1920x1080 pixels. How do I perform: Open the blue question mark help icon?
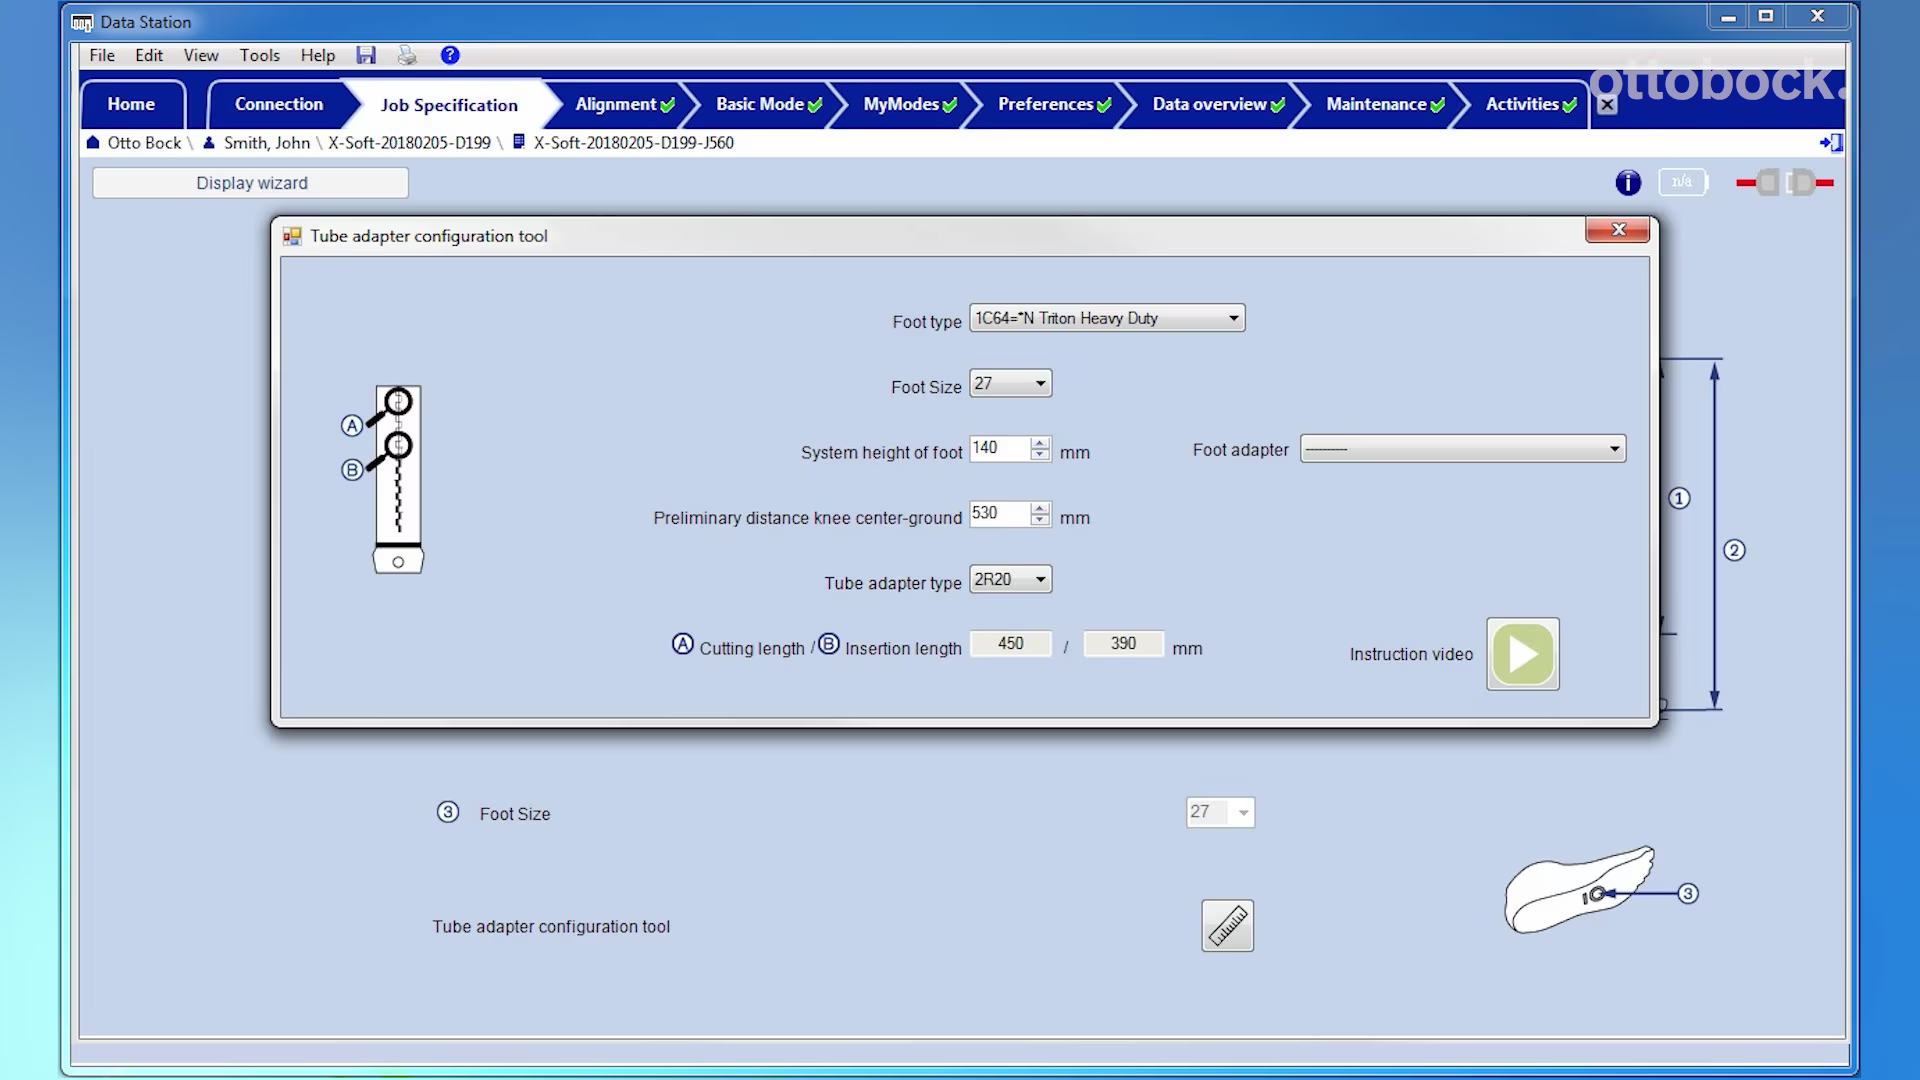click(x=450, y=55)
